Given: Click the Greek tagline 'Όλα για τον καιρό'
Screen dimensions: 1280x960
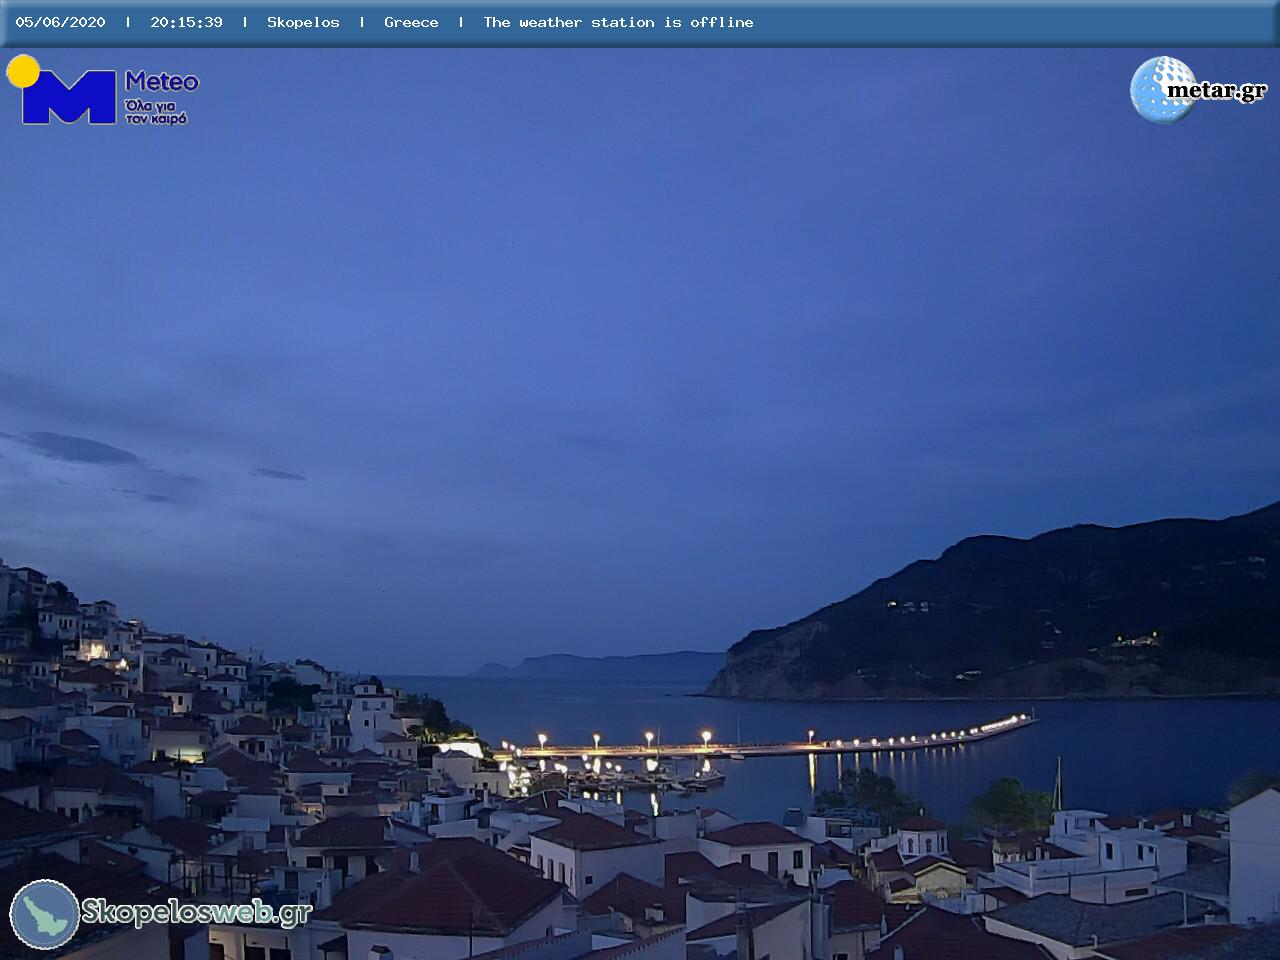Looking at the screenshot, I should click(x=156, y=112).
